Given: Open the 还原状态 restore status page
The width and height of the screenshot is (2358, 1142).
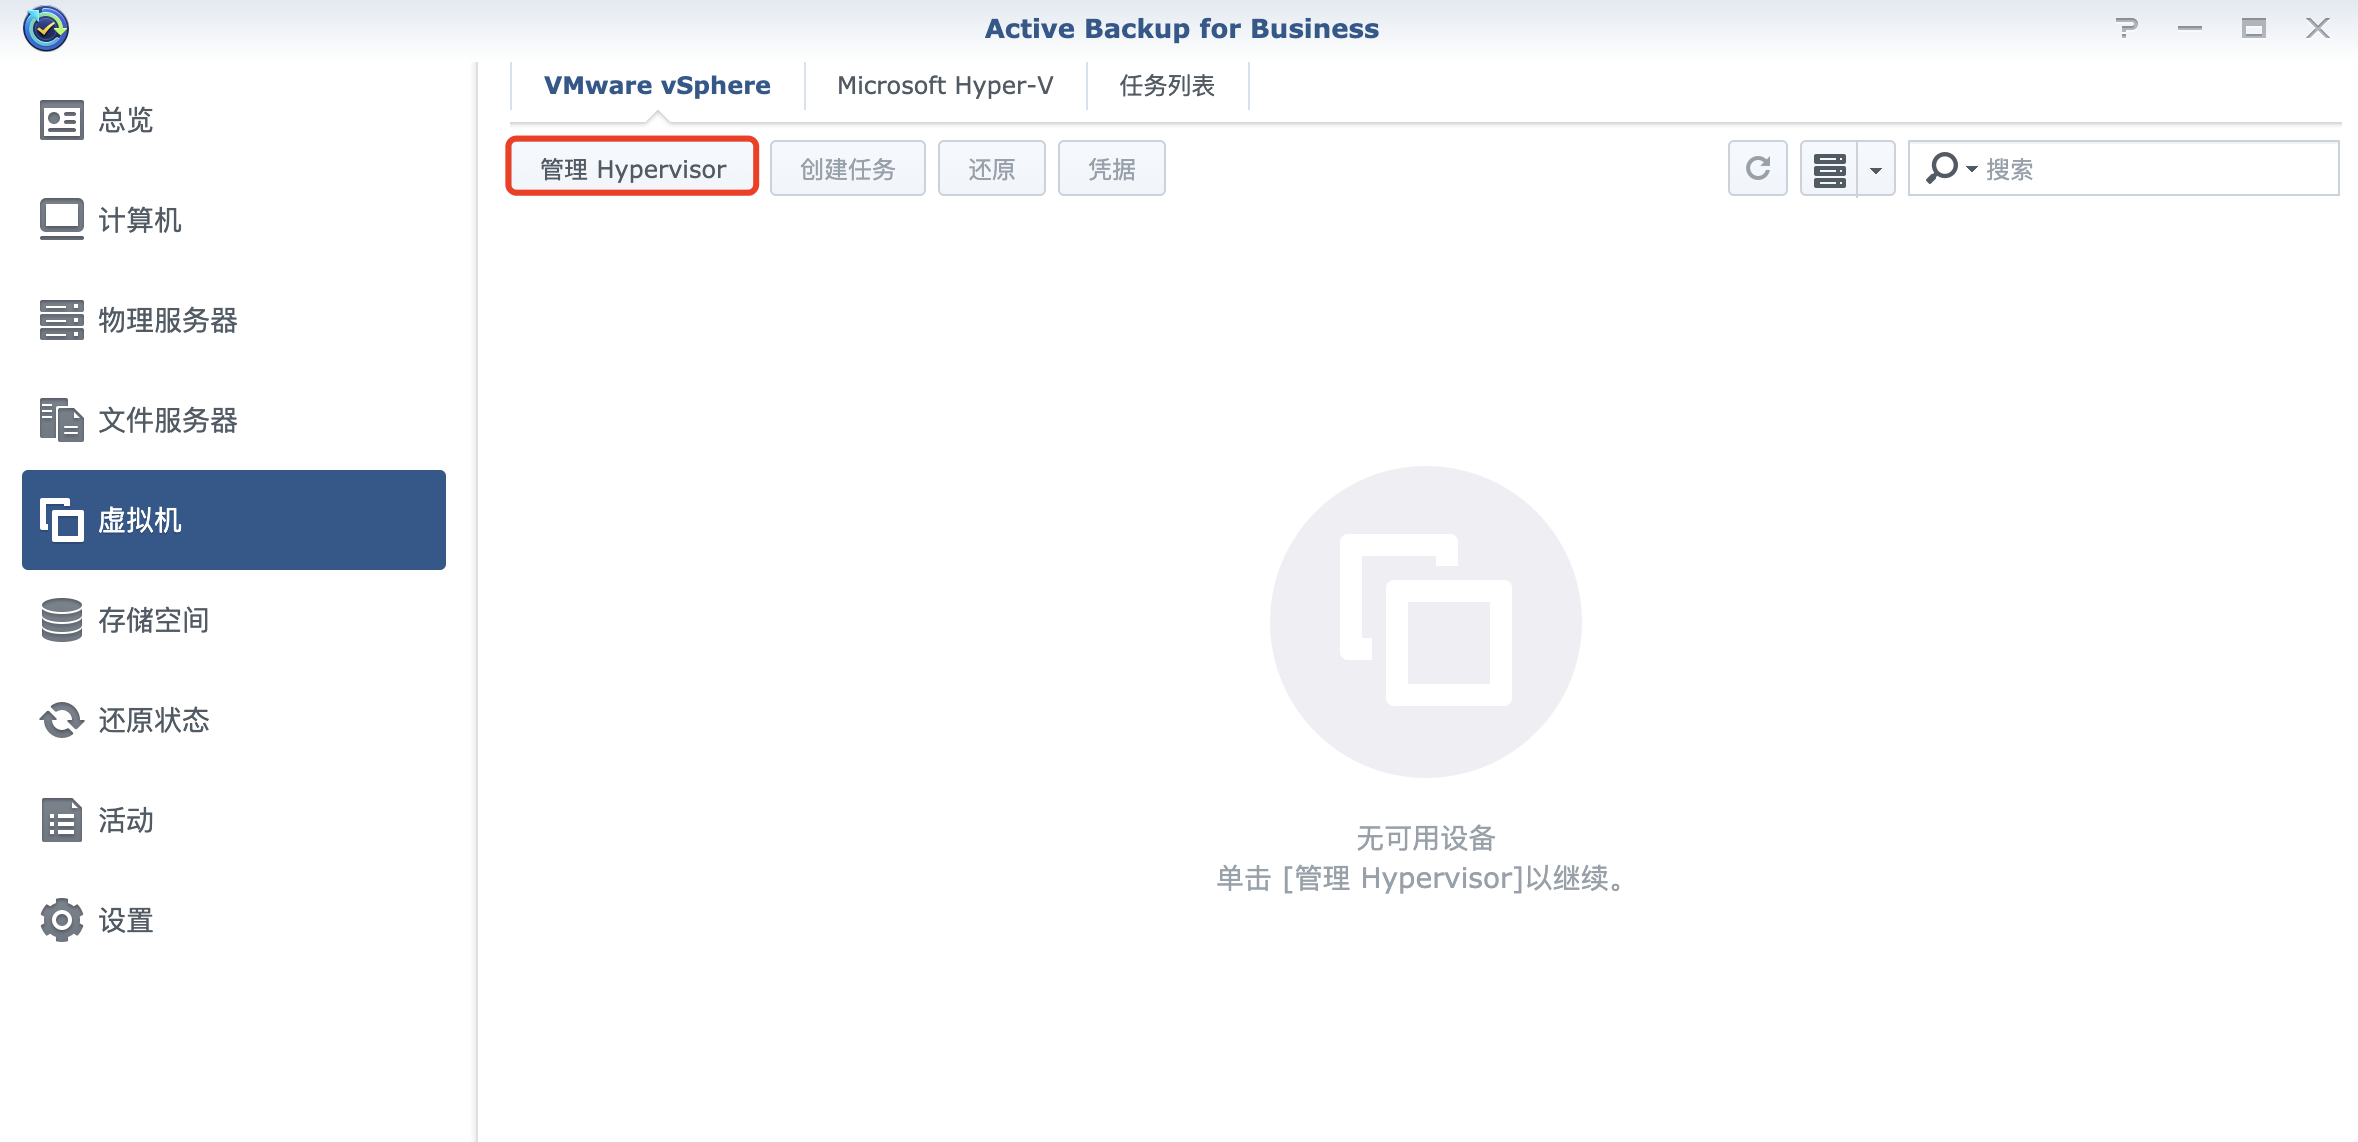Looking at the screenshot, I should point(152,720).
